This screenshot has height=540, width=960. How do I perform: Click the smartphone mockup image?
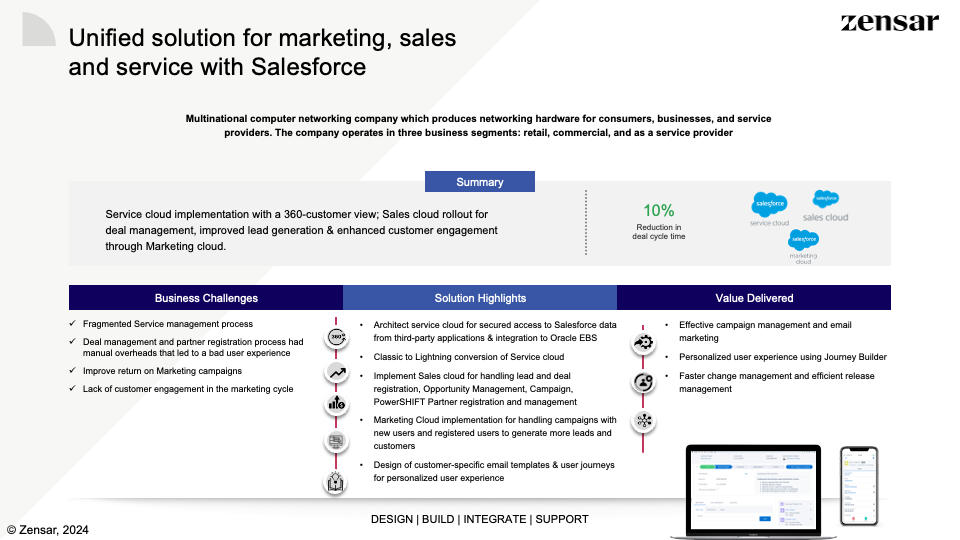pyautogui.click(x=859, y=486)
